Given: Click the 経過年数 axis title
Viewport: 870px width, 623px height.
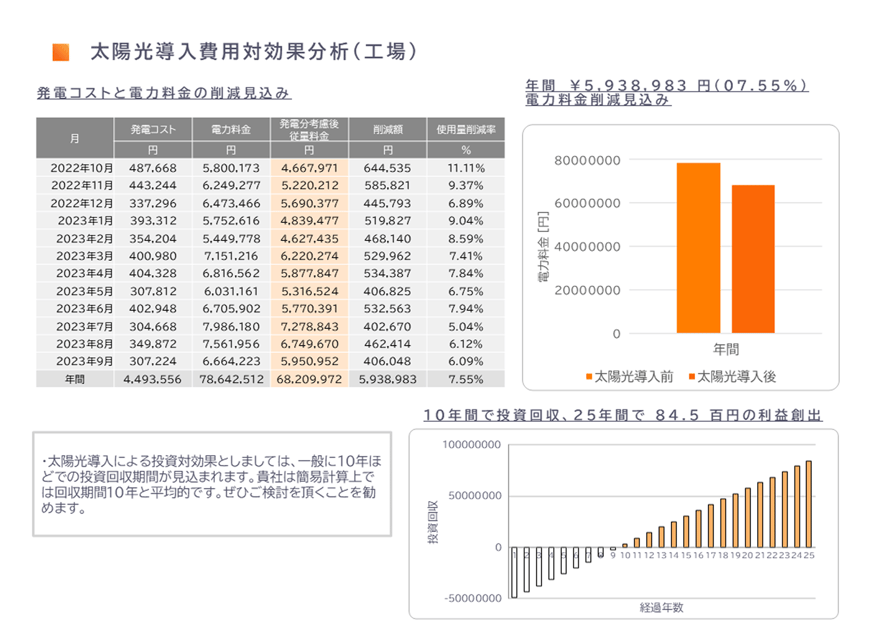Looking at the screenshot, I should (x=661, y=607).
